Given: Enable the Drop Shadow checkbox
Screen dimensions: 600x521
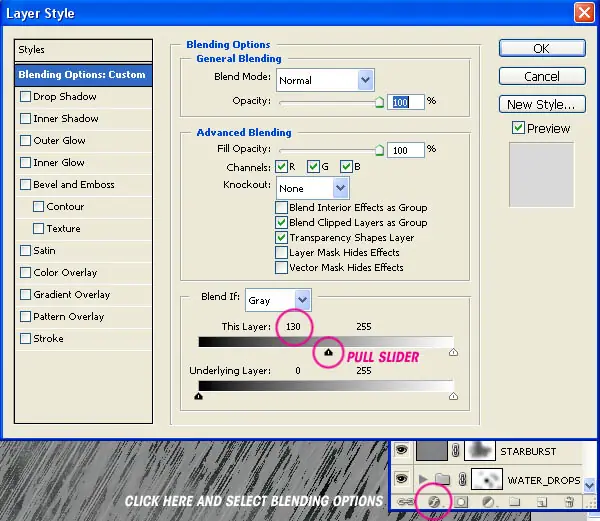Looking at the screenshot, I should coord(25,96).
